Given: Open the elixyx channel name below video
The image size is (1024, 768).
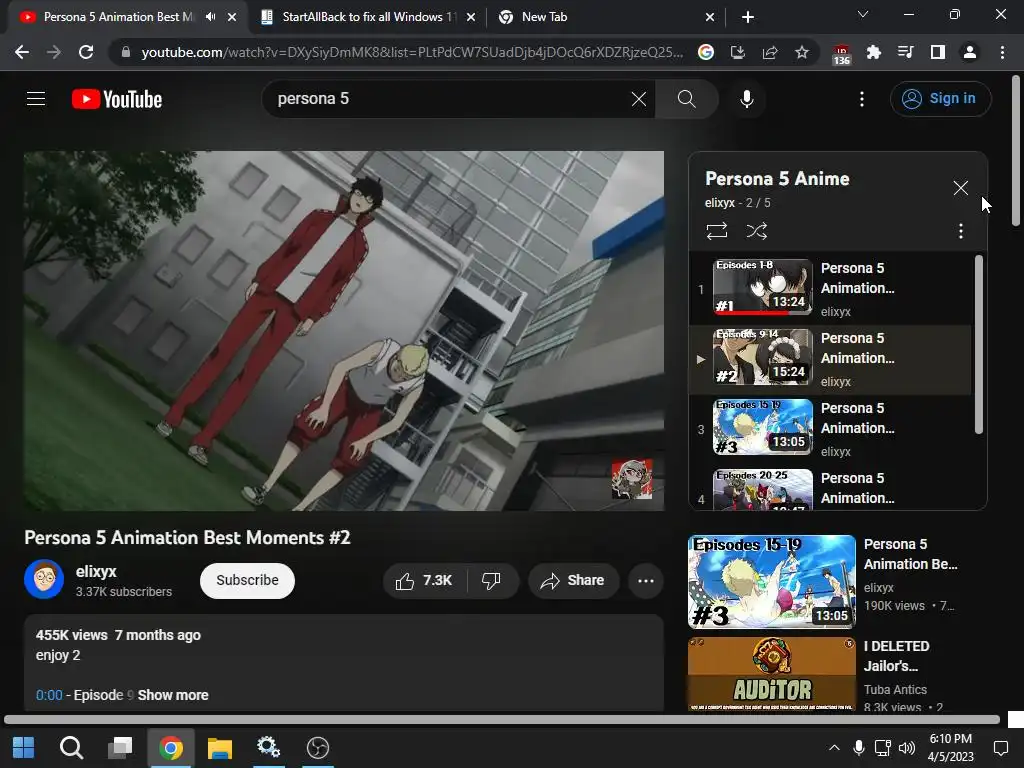Looking at the screenshot, I should coord(96,571).
